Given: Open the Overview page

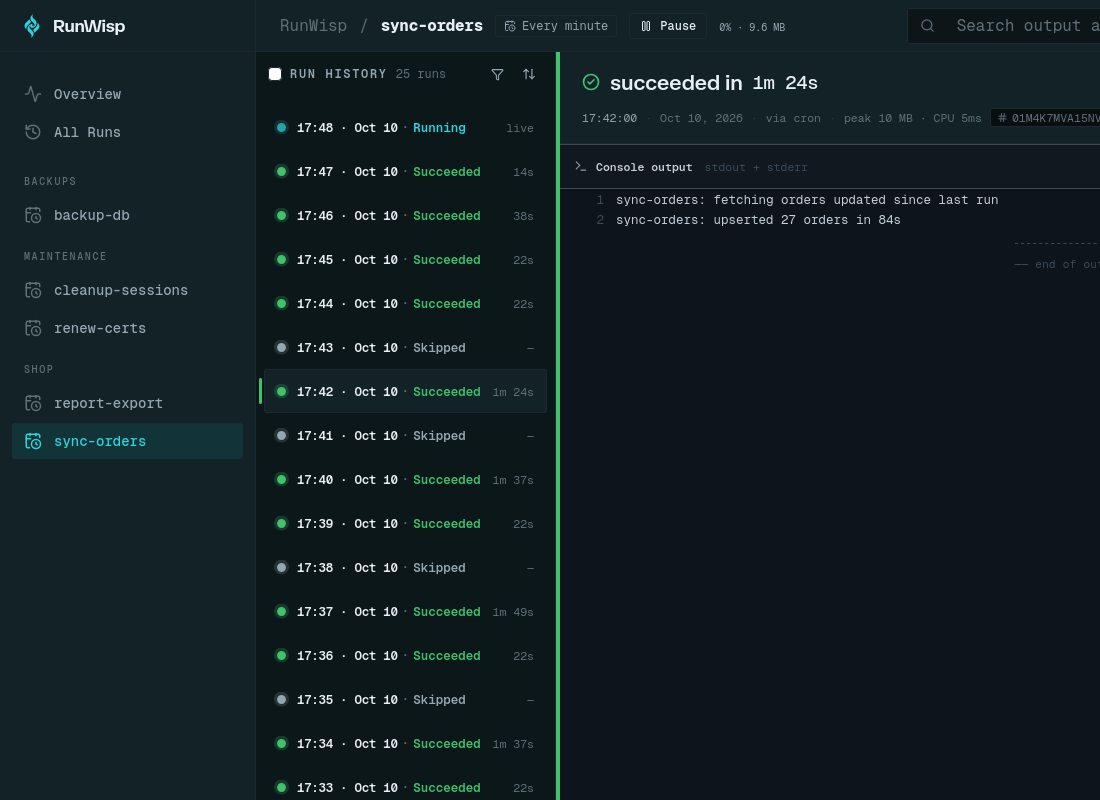Looking at the screenshot, I should click(128, 94).
